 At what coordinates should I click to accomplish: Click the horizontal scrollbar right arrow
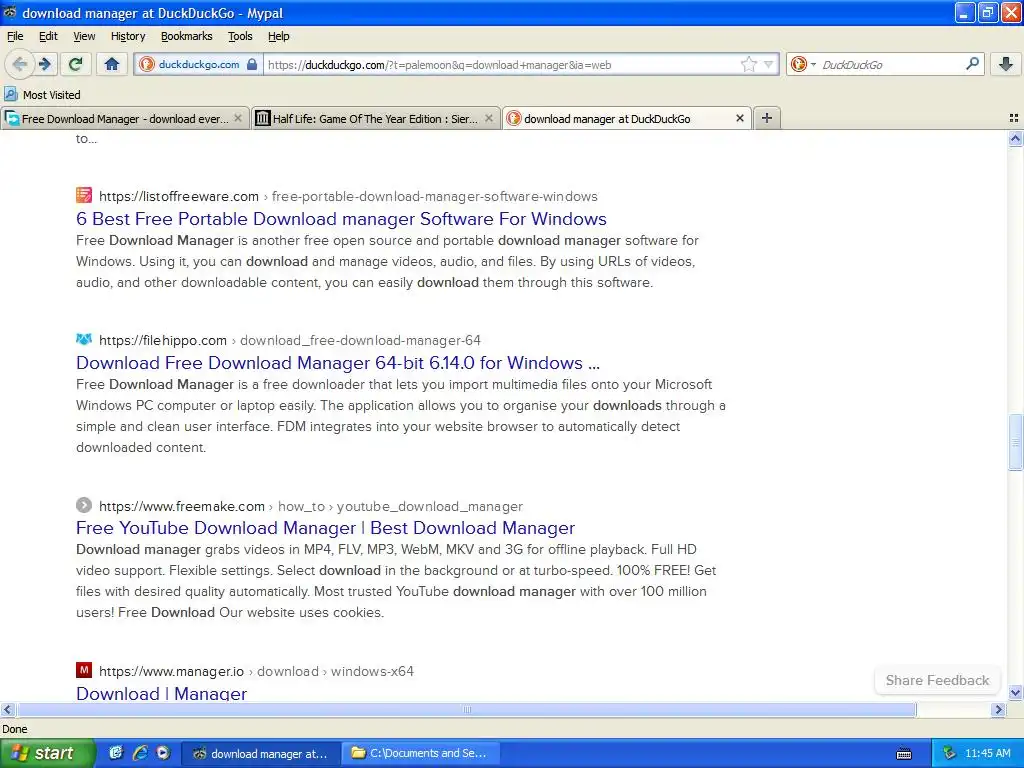click(x=998, y=709)
